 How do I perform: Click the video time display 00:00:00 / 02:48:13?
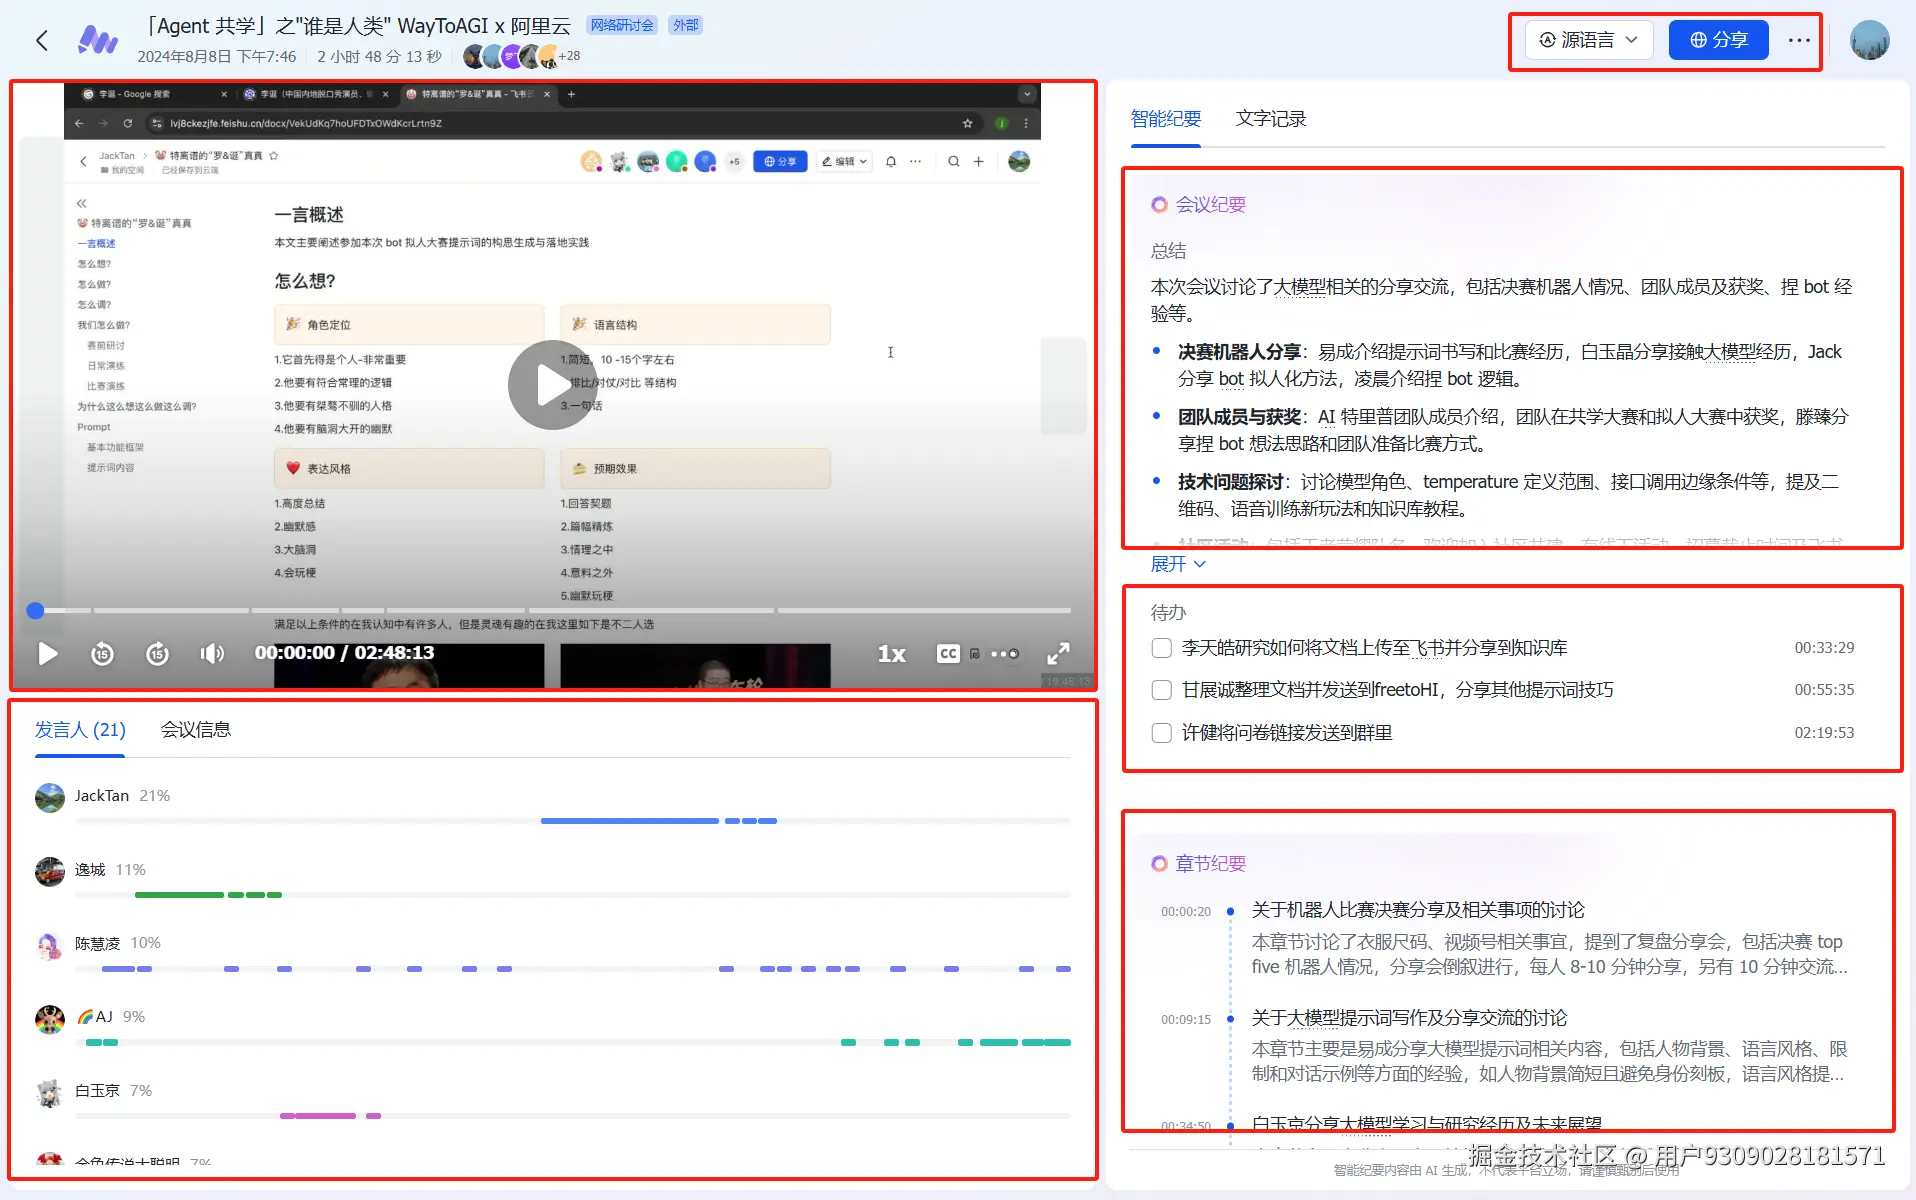coord(345,653)
